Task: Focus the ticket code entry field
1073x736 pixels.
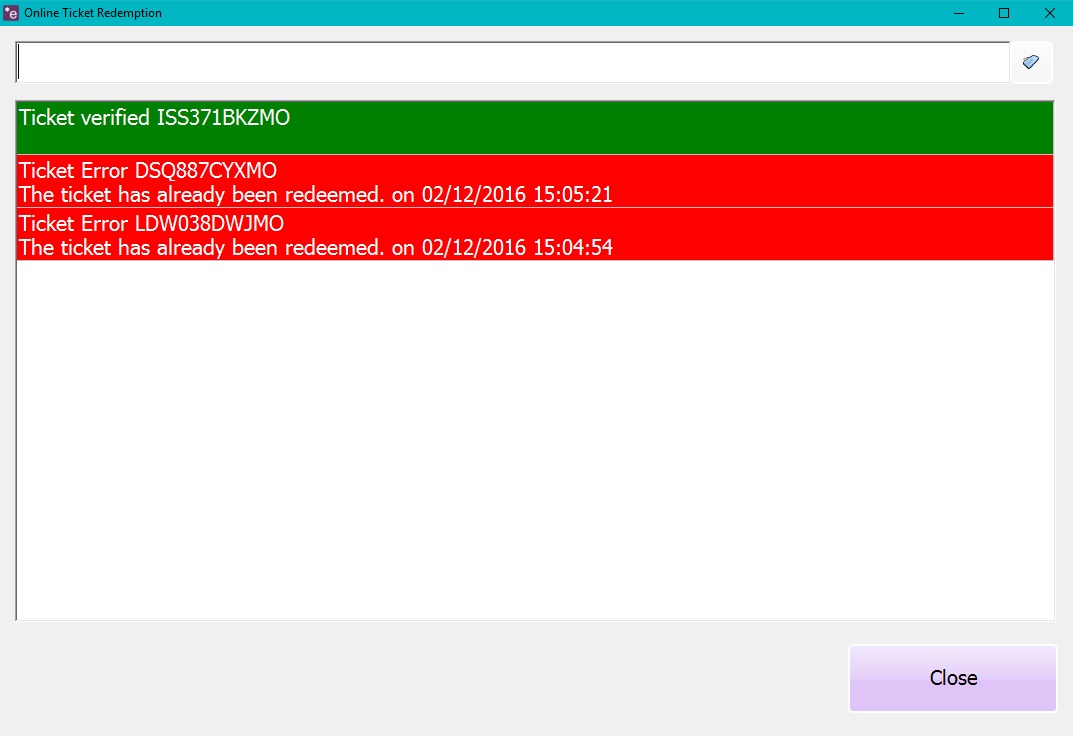Action: click(513, 62)
